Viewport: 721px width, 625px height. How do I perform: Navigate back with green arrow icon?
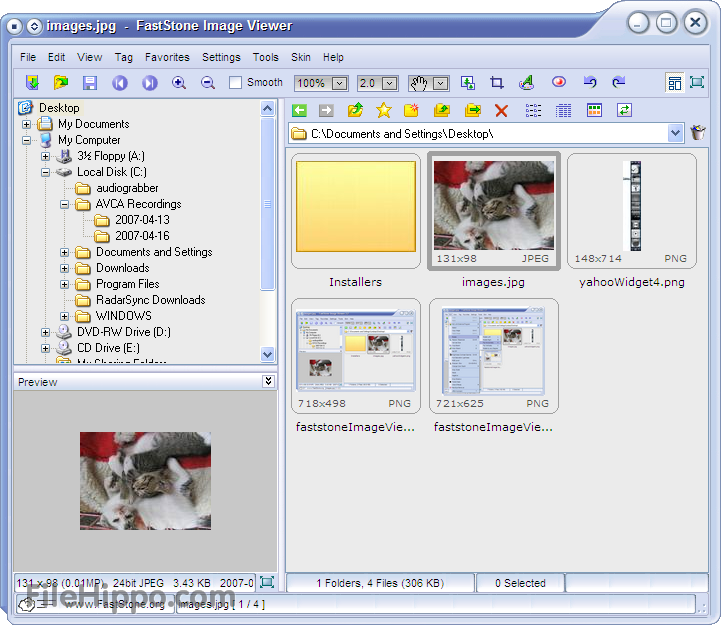click(x=299, y=110)
